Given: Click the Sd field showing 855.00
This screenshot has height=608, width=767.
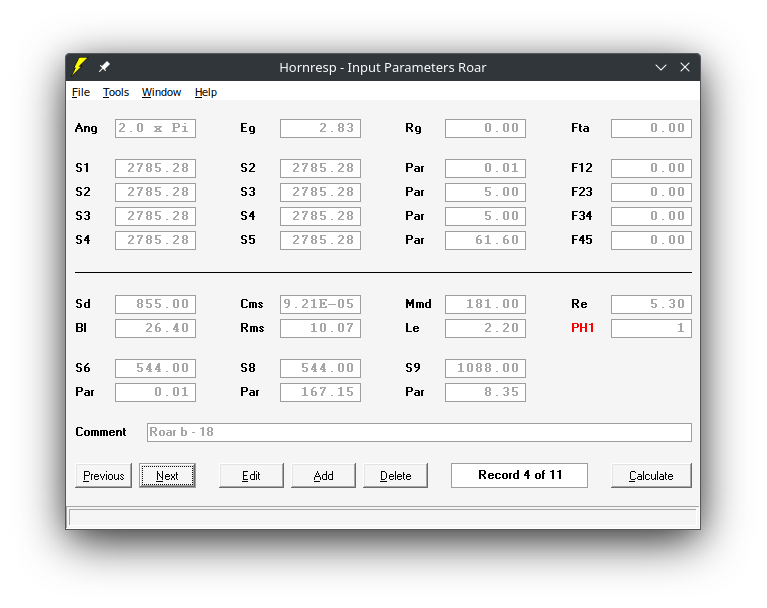Looking at the screenshot, I should point(156,304).
